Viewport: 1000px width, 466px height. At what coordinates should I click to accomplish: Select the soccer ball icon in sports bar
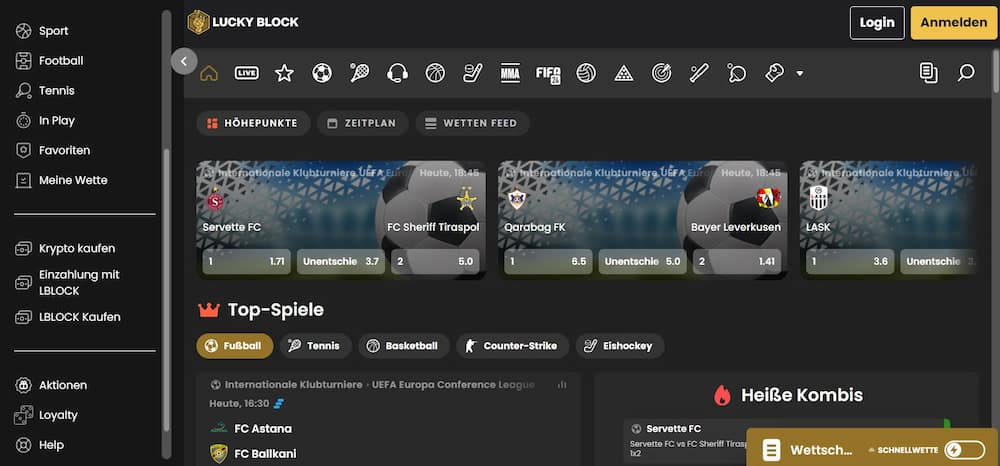tap(322, 73)
